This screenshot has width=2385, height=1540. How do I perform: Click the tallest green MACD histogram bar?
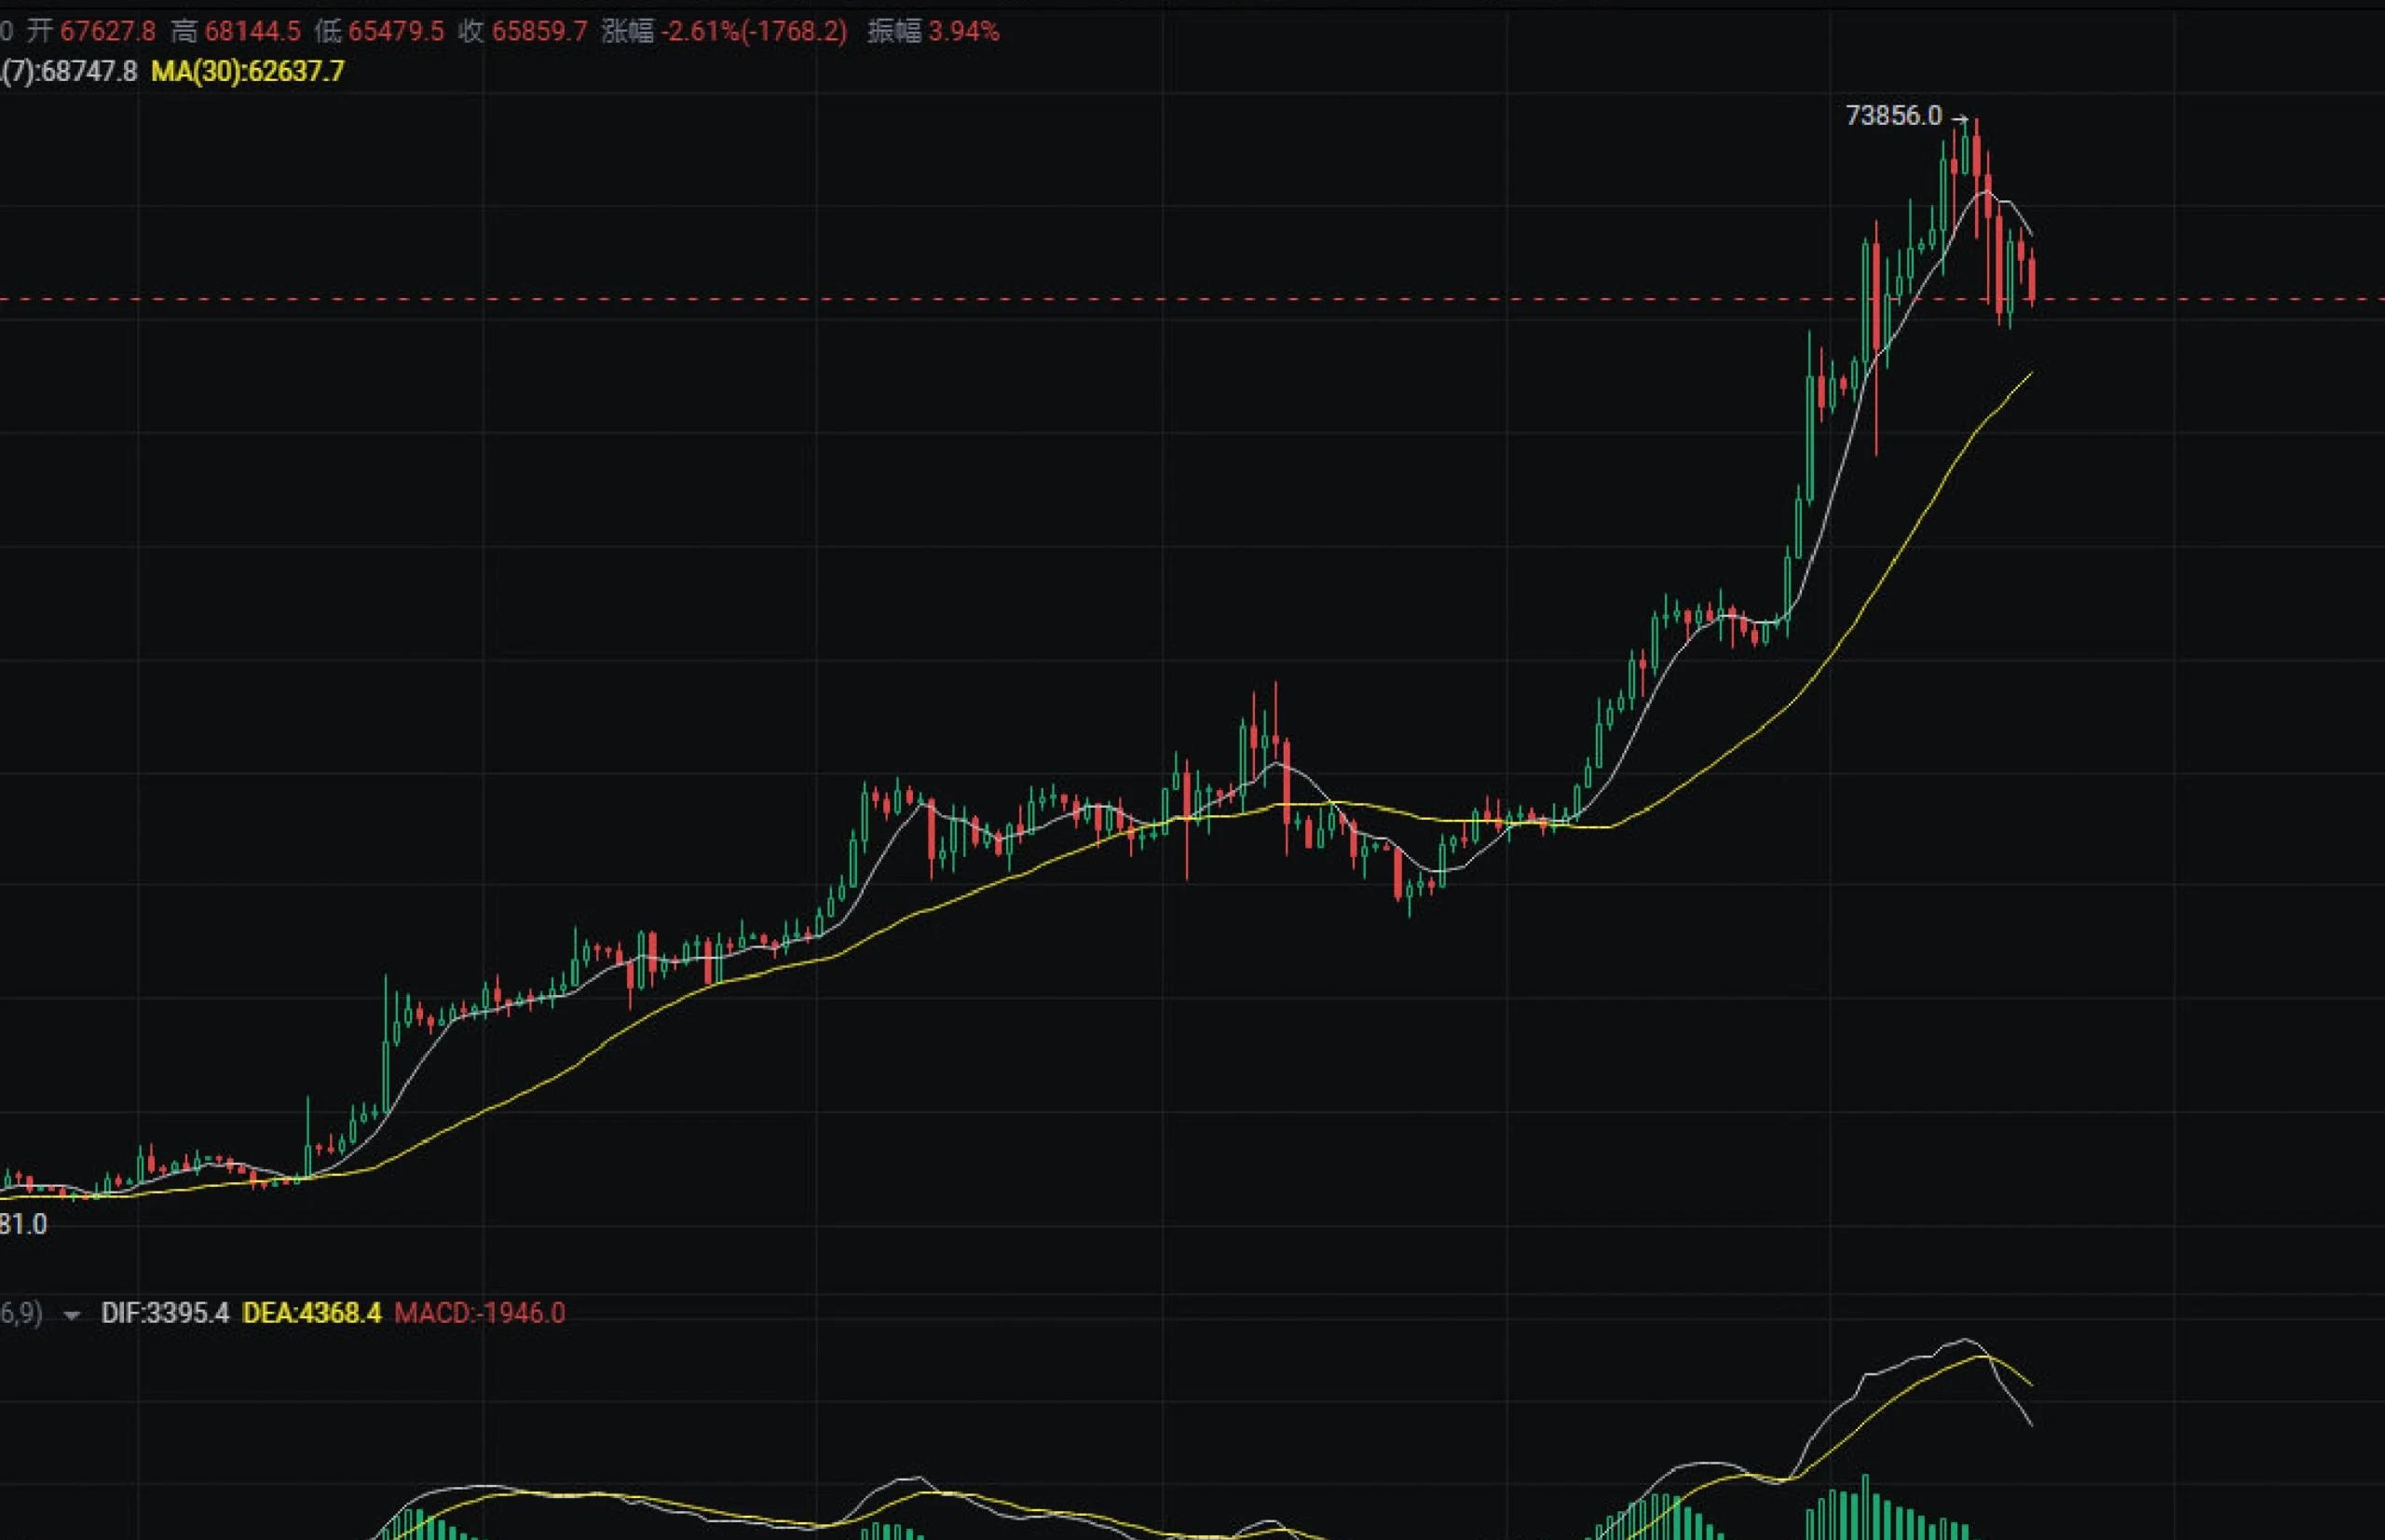pos(1865,1505)
